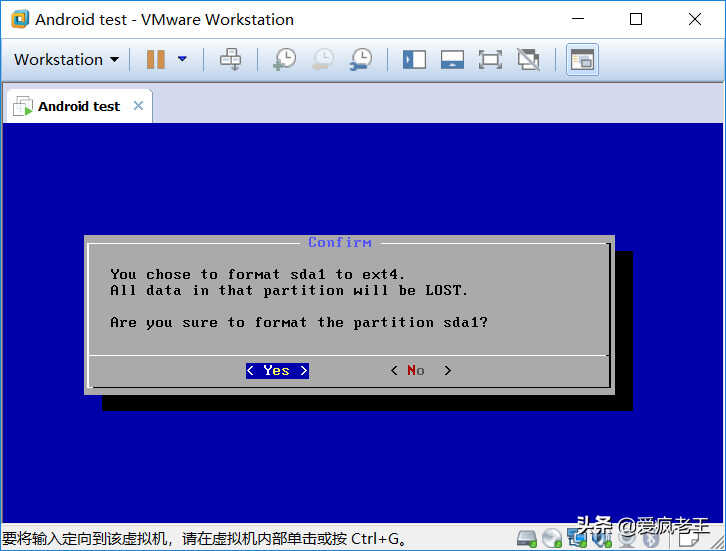This screenshot has height=551, width=726.
Task: Choose No to cancel formatting
Action: point(420,370)
